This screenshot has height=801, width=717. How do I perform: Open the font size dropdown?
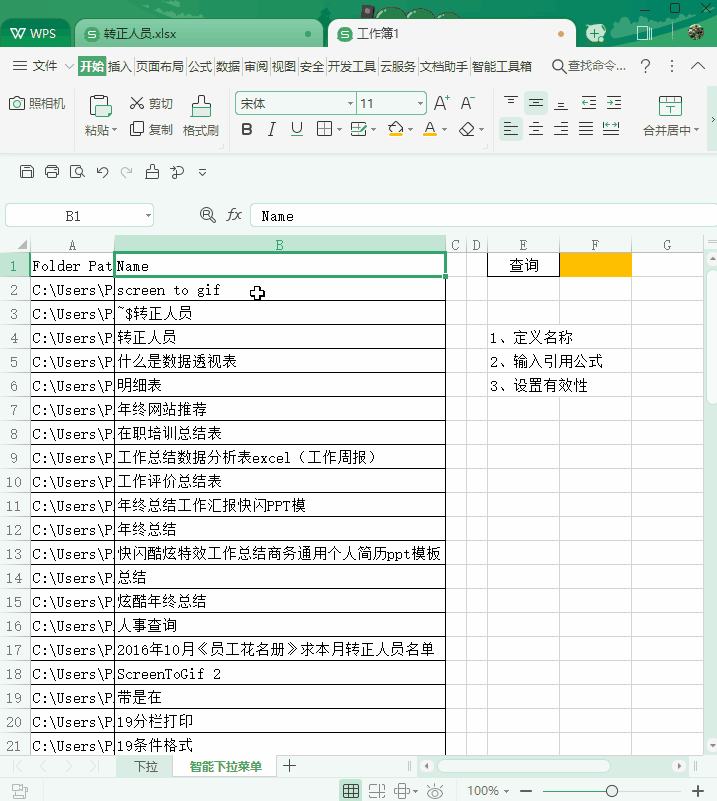[x=420, y=103]
